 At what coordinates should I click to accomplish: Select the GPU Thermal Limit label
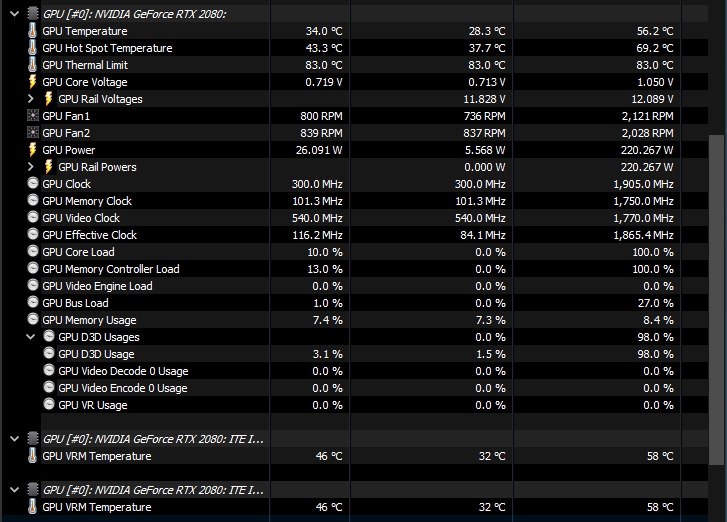85,65
